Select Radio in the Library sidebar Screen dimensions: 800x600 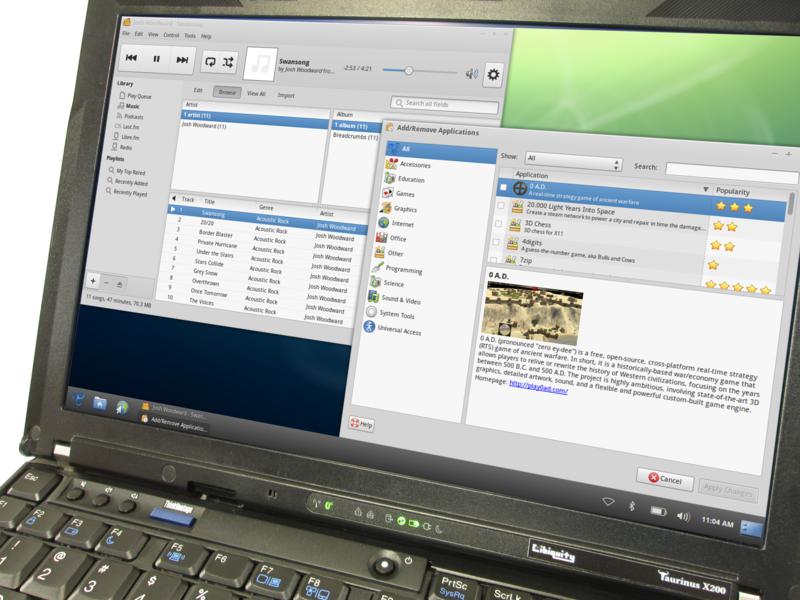[x=122, y=147]
